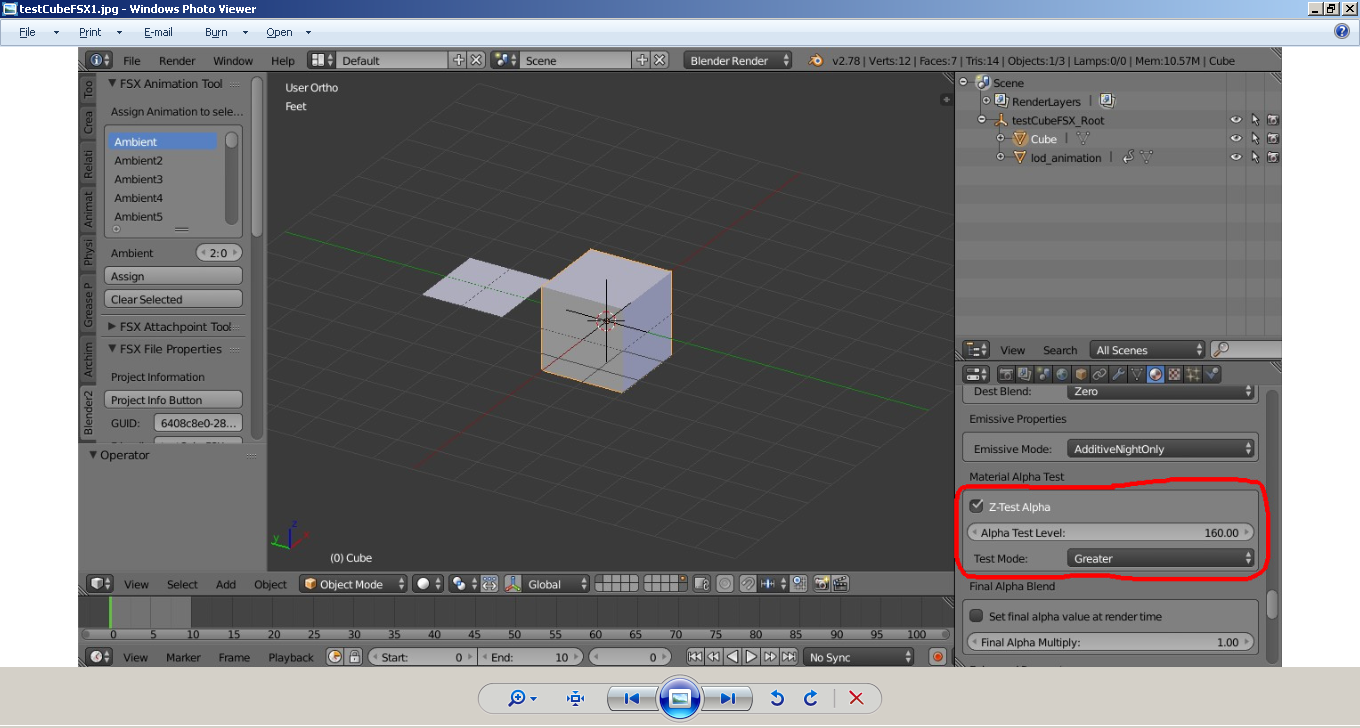Click the play animation forward button
The height and width of the screenshot is (728, 1360).
[751, 657]
